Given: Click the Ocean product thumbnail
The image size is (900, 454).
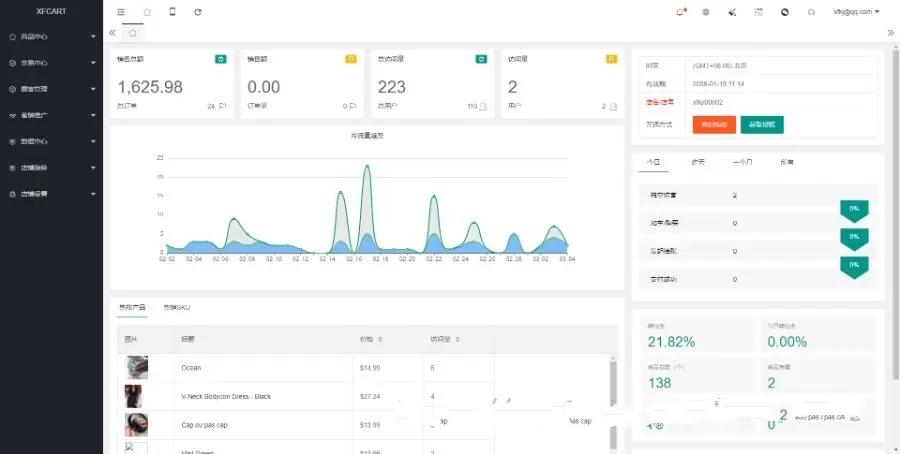Looking at the screenshot, I should (x=136, y=367).
